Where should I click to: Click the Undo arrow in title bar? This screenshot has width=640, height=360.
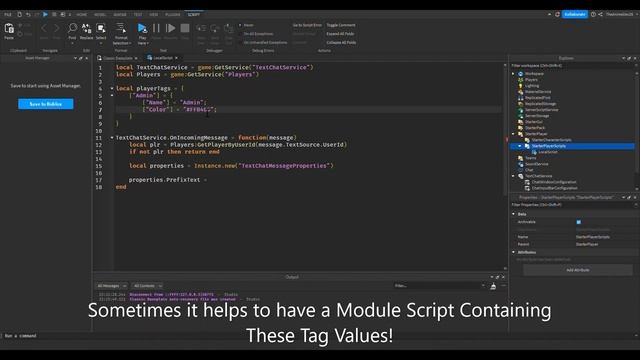click(x=28, y=14)
